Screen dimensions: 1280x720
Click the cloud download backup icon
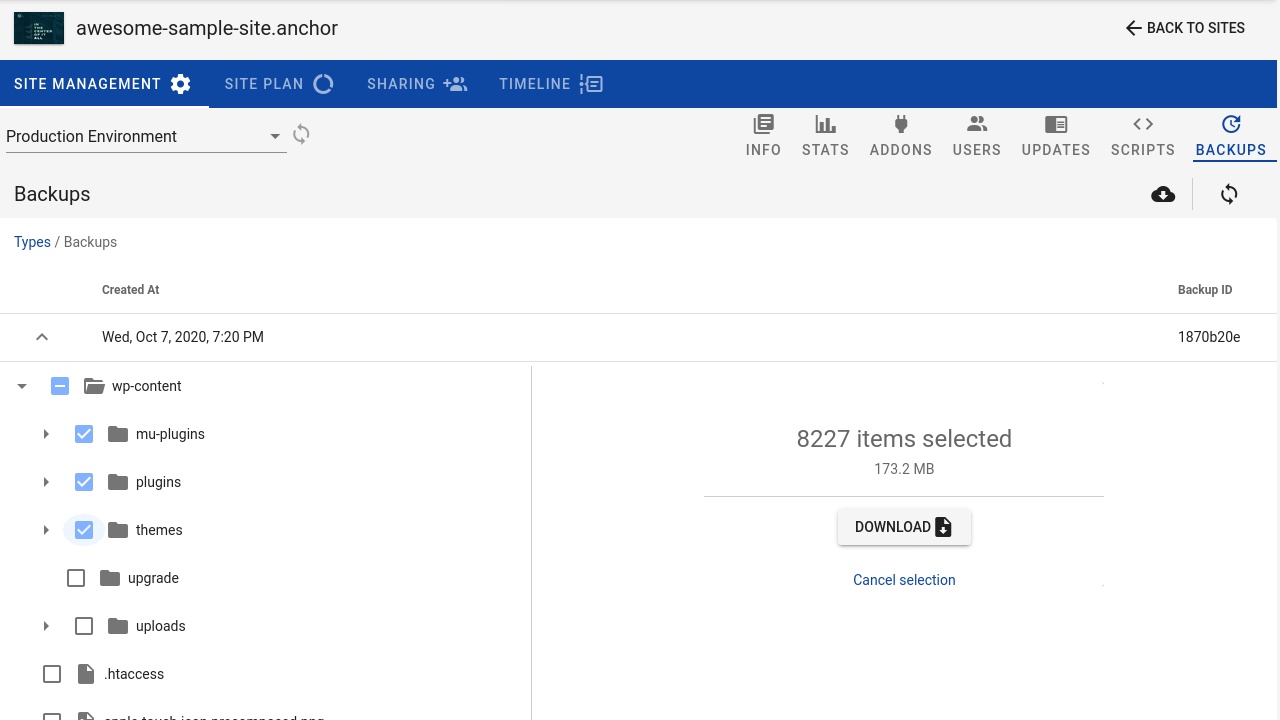coord(1163,194)
